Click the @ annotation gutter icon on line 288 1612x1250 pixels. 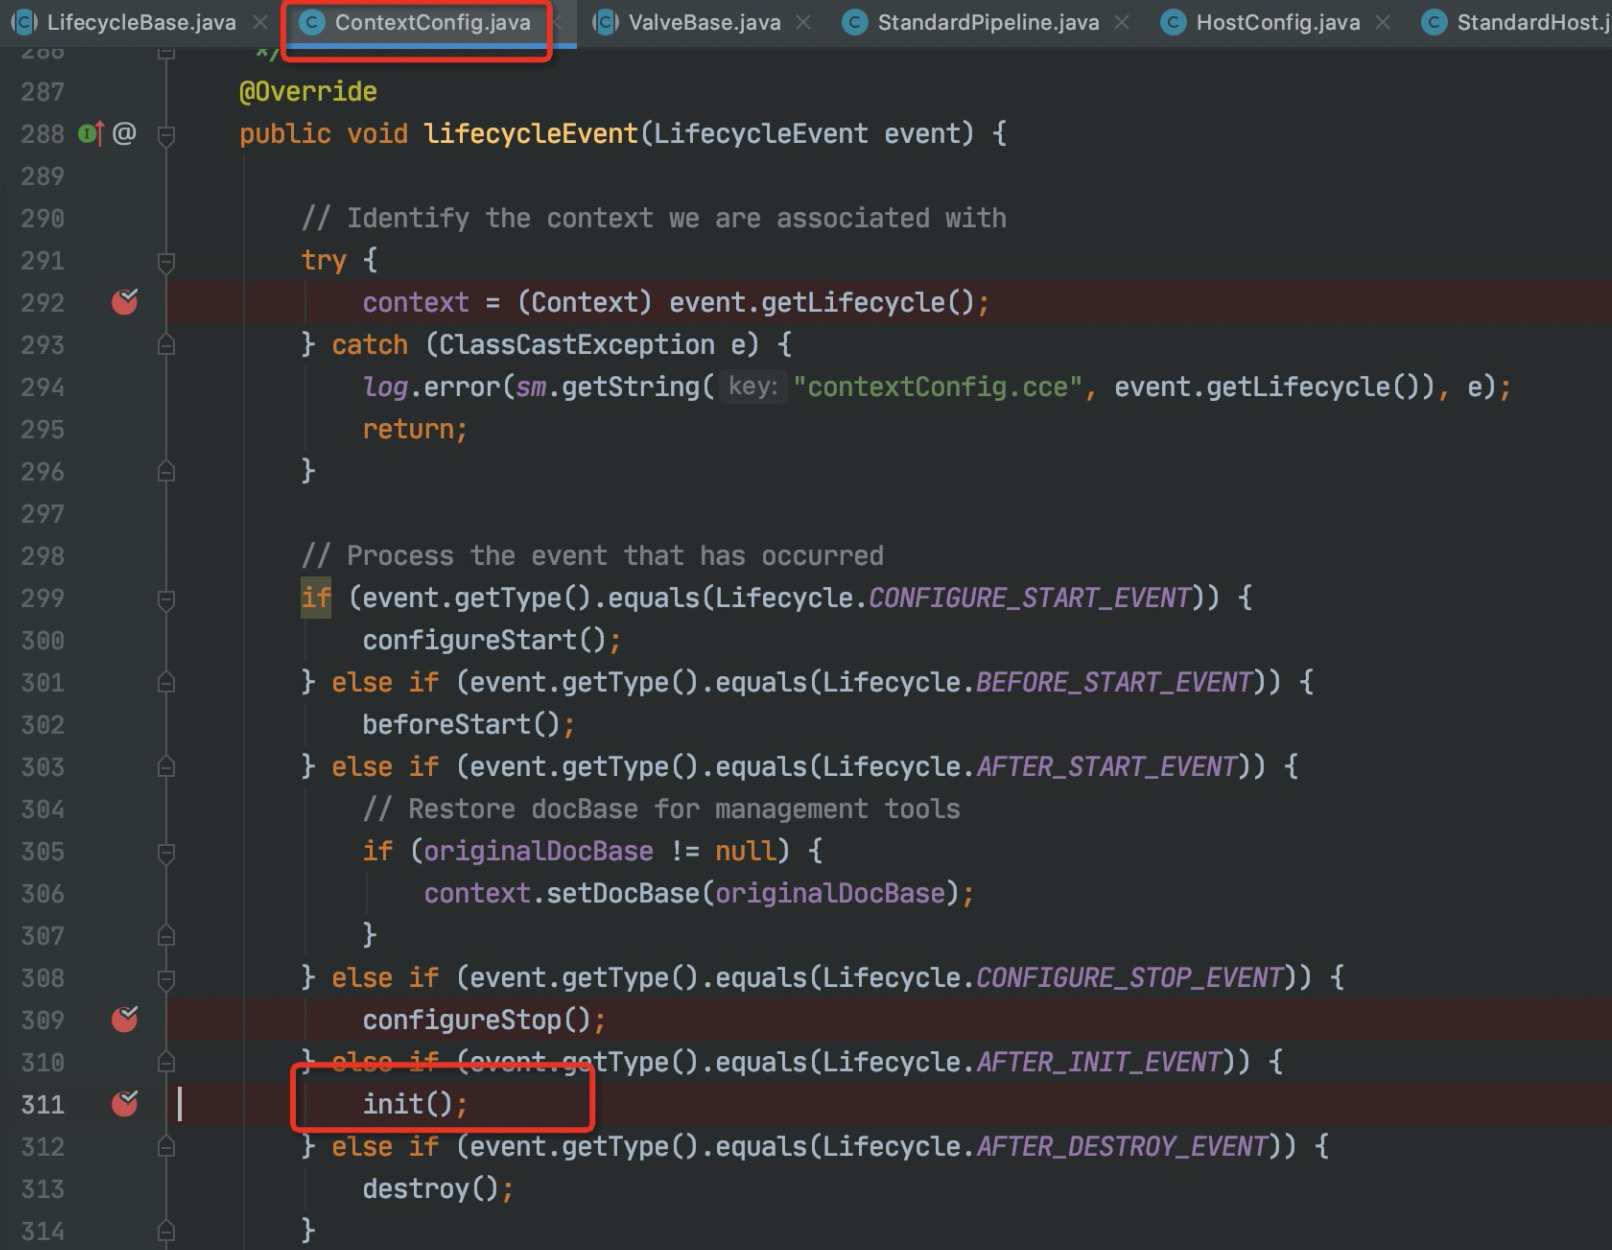[124, 133]
